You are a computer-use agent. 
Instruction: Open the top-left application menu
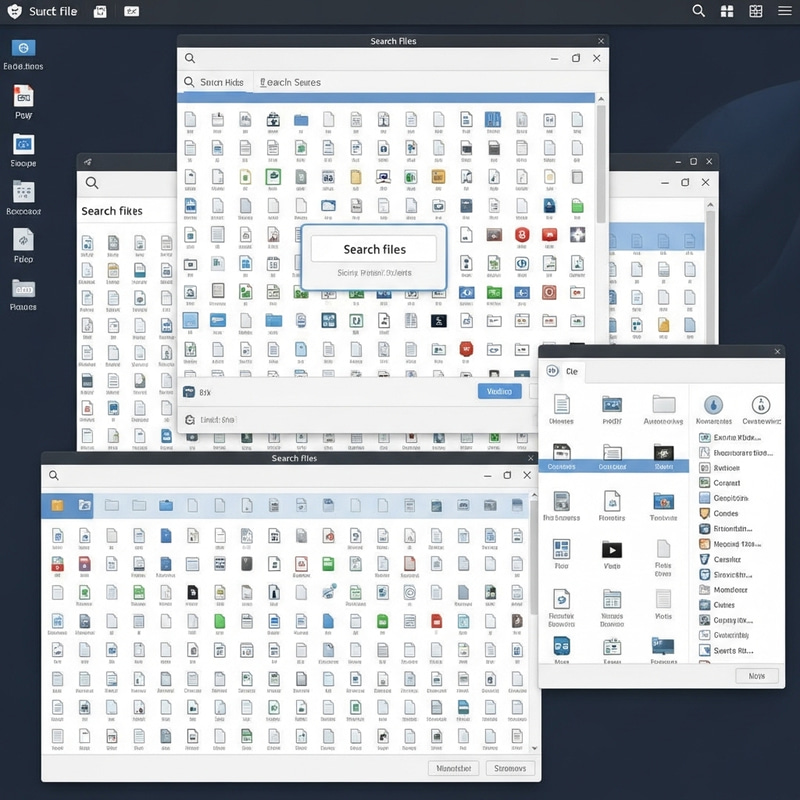[x=13, y=11]
